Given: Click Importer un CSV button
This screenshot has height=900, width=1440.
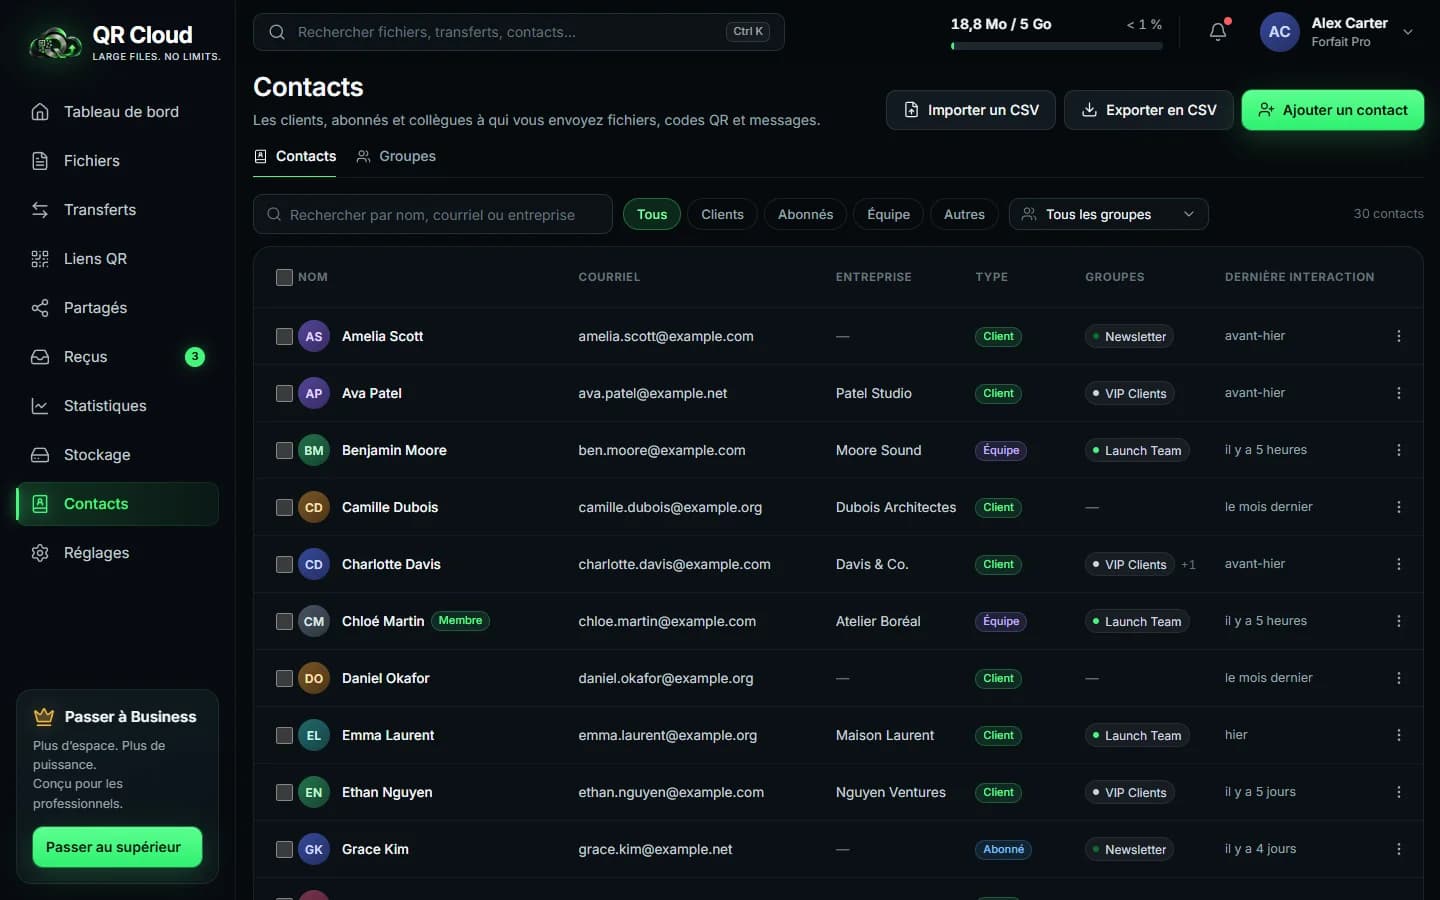Looking at the screenshot, I should coord(971,110).
